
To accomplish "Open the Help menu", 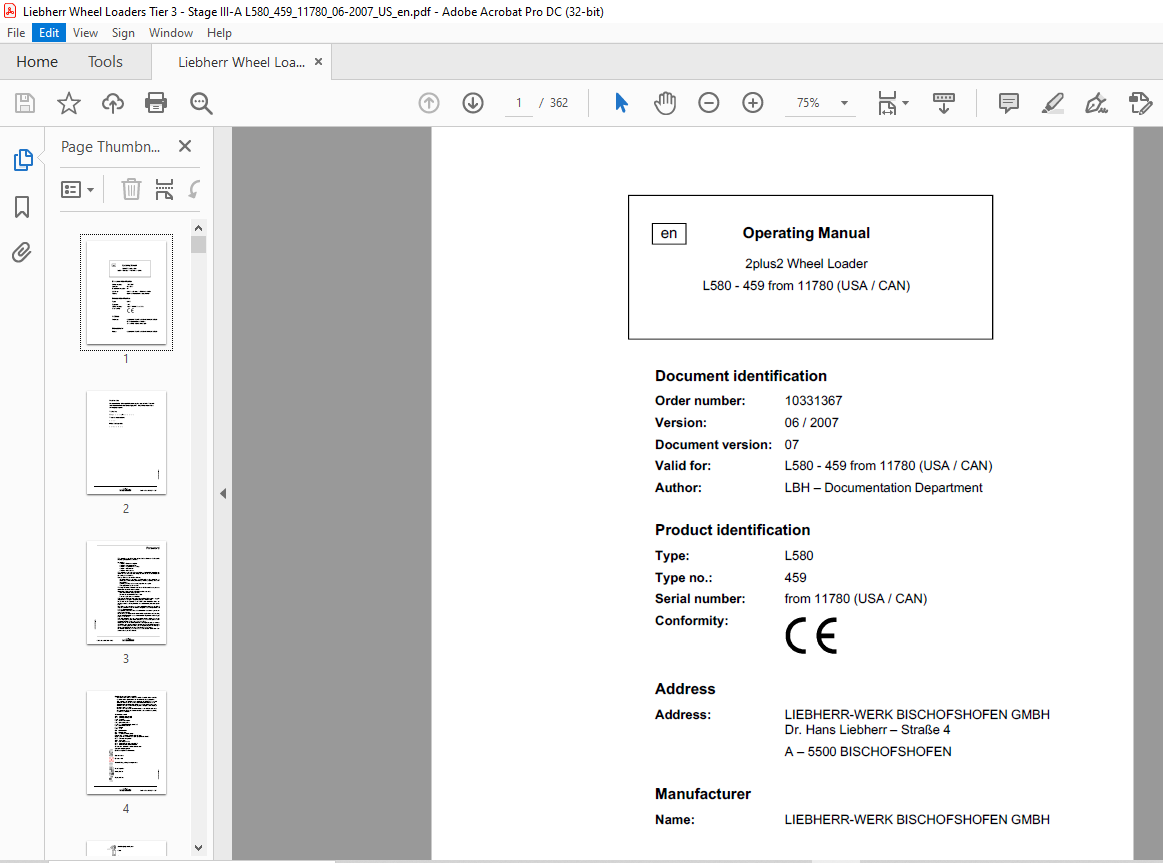I will click(x=219, y=33).
